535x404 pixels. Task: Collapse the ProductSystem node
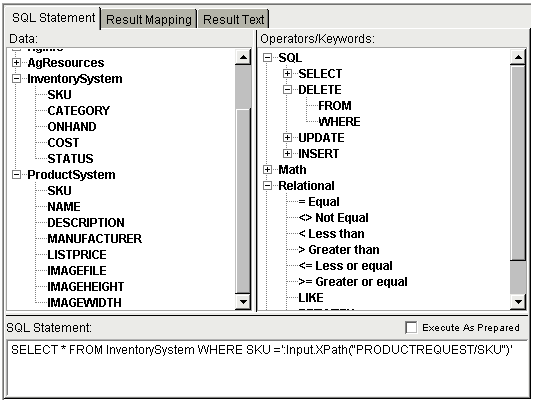pos(16,175)
